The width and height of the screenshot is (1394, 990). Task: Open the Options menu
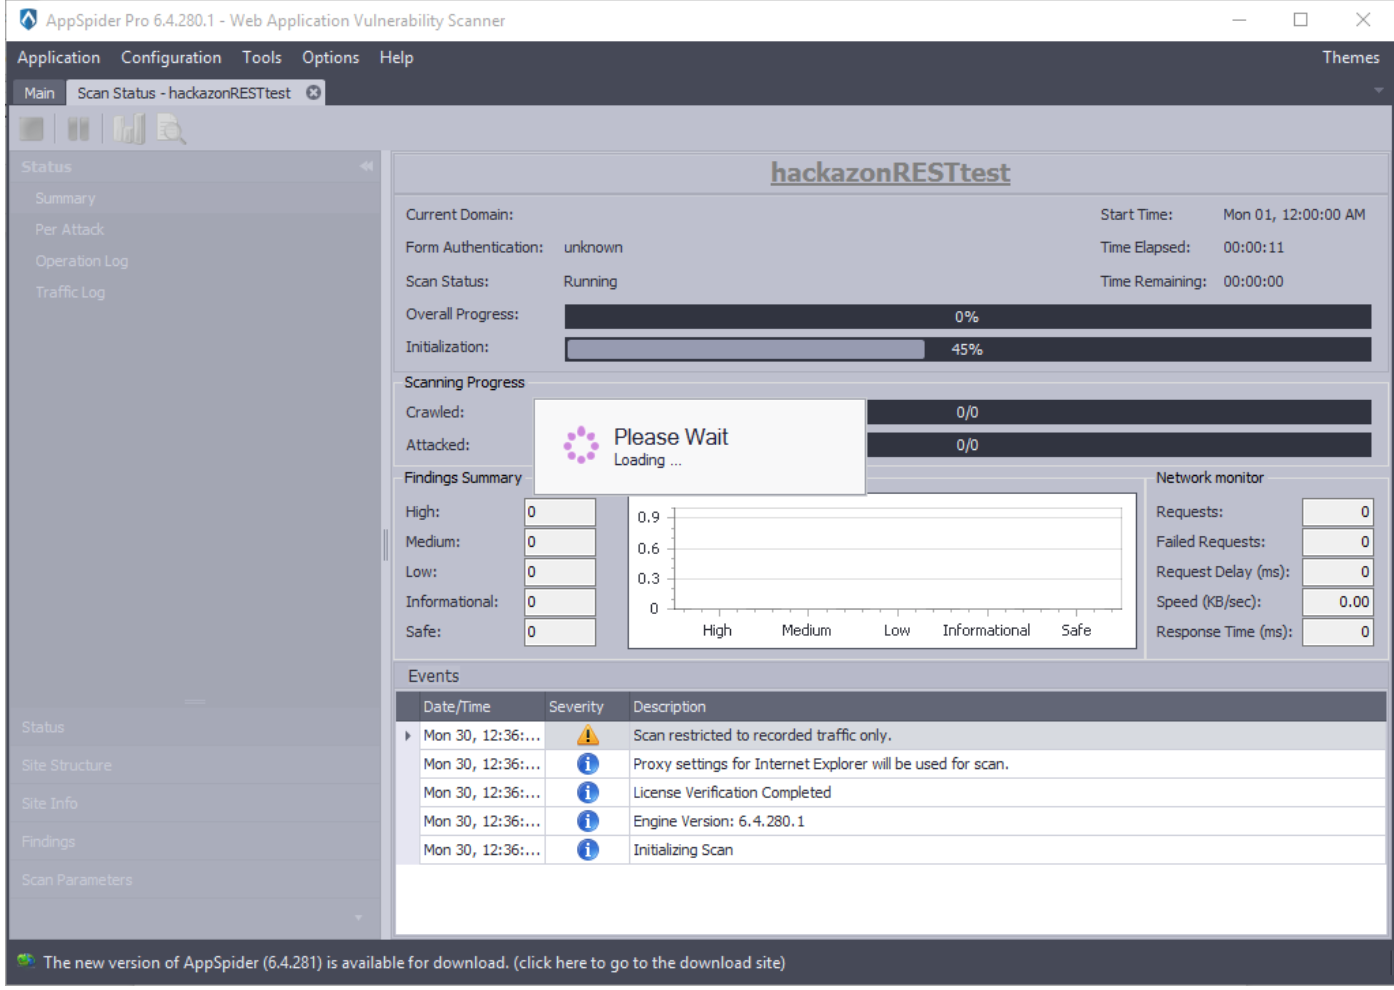[x=331, y=58]
